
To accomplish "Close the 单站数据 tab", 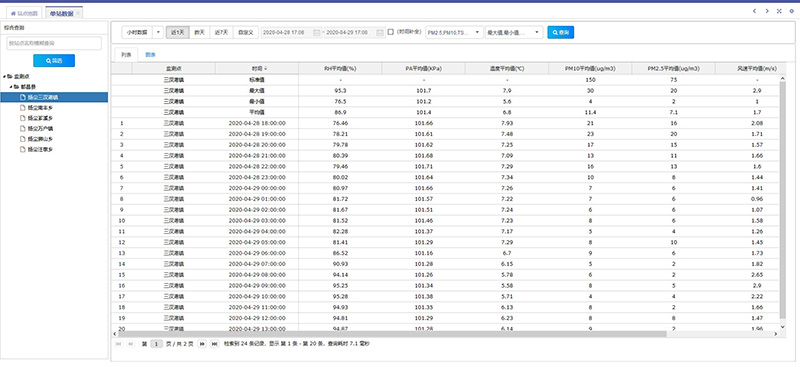I will 78,13.
